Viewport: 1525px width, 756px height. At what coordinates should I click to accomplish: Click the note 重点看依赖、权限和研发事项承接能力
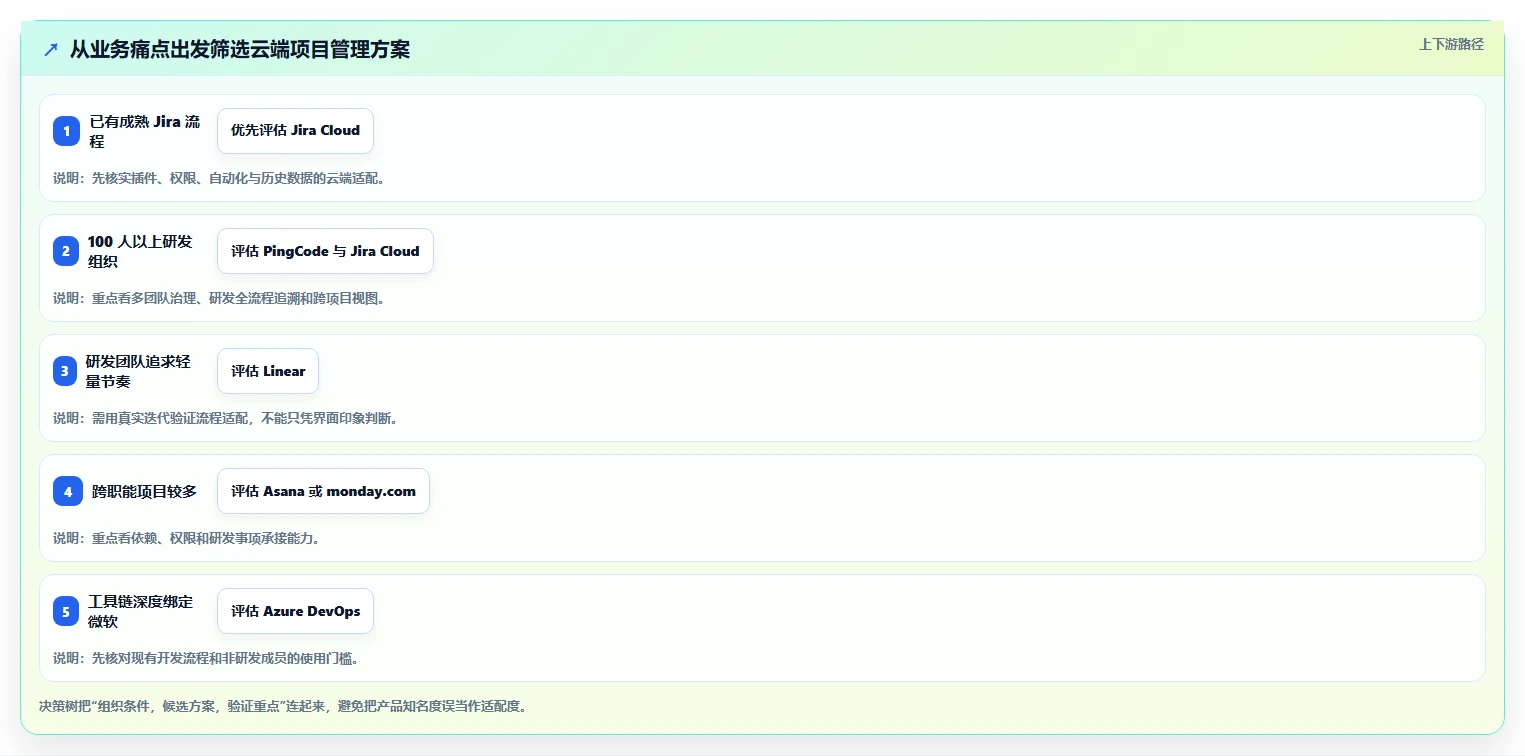186,538
